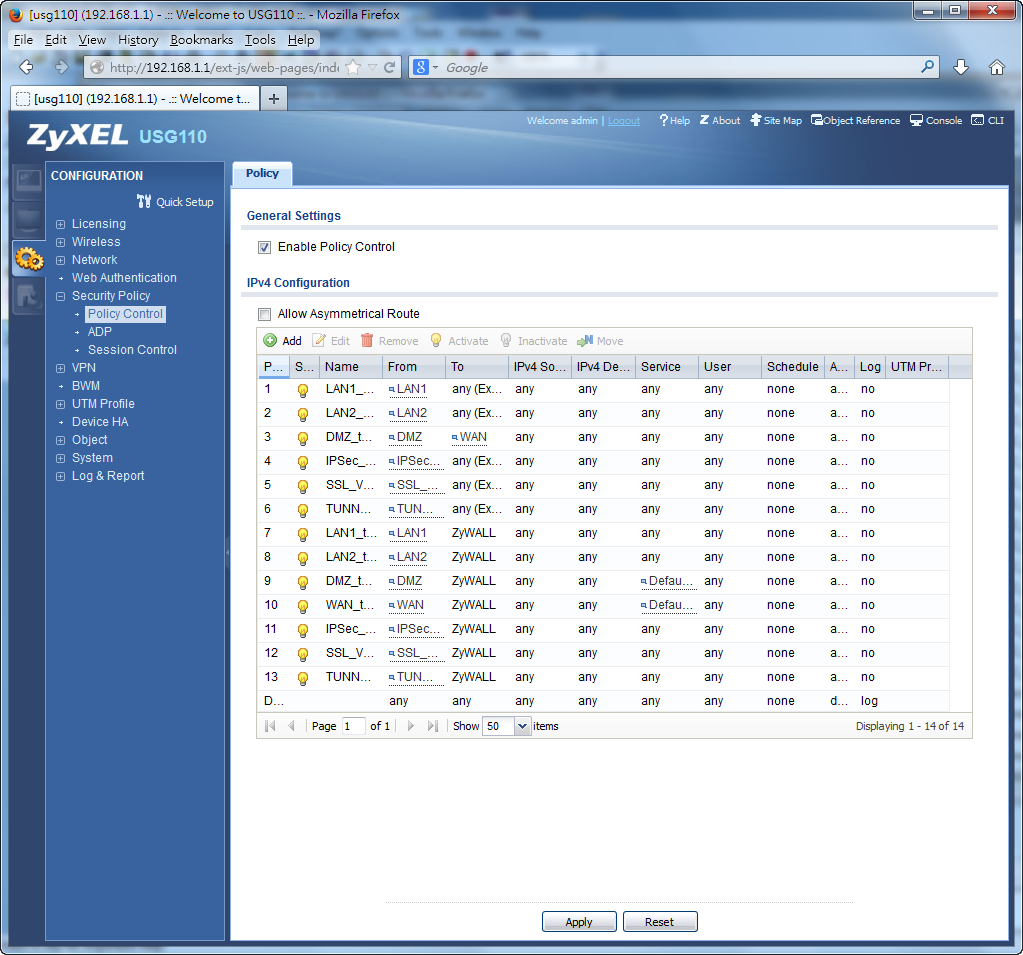Open the Site Map
1023x955 pixels.
pyautogui.click(x=756, y=121)
